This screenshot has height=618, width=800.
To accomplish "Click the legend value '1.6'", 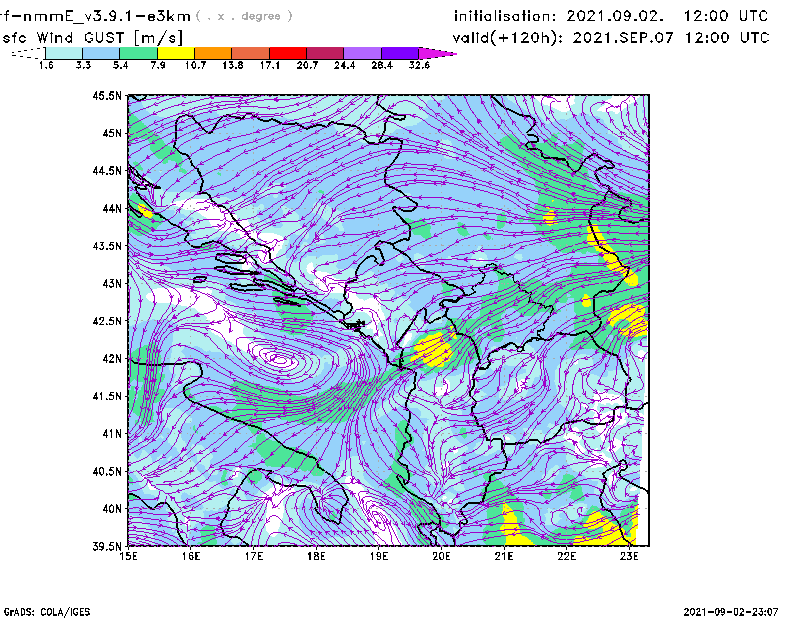I will coord(46,65).
